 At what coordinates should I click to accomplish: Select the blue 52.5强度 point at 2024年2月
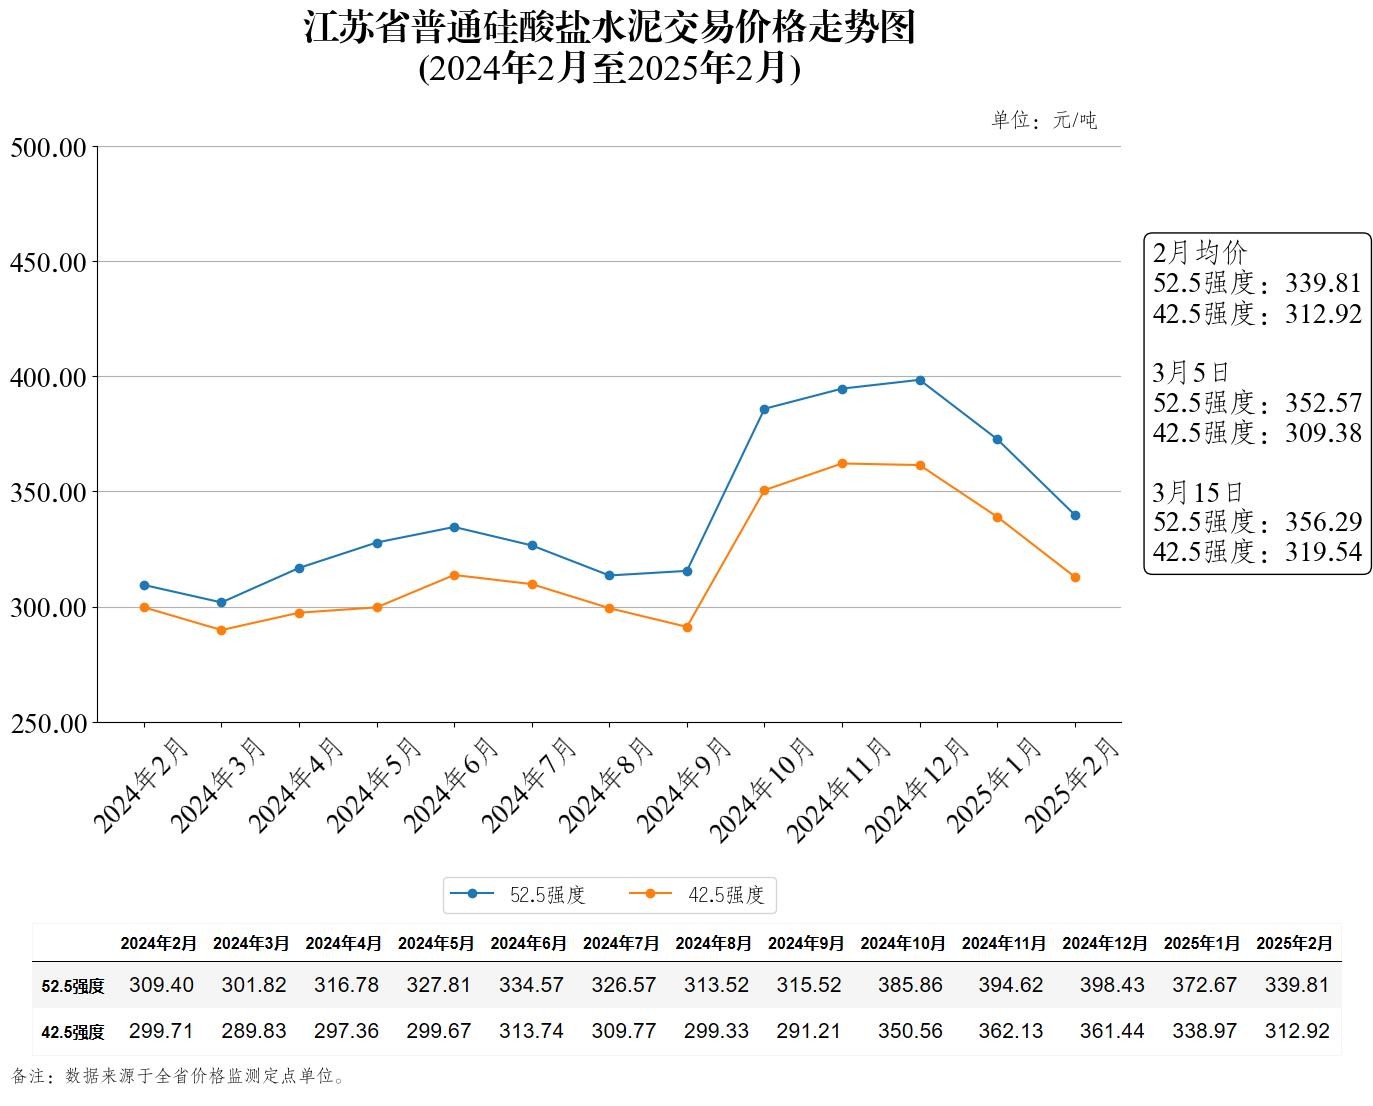144,585
